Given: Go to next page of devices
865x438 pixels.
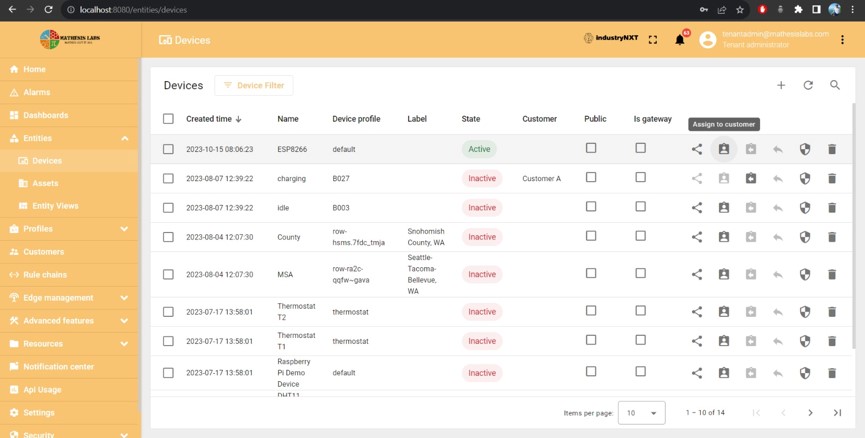Looking at the screenshot, I should point(810,413).
